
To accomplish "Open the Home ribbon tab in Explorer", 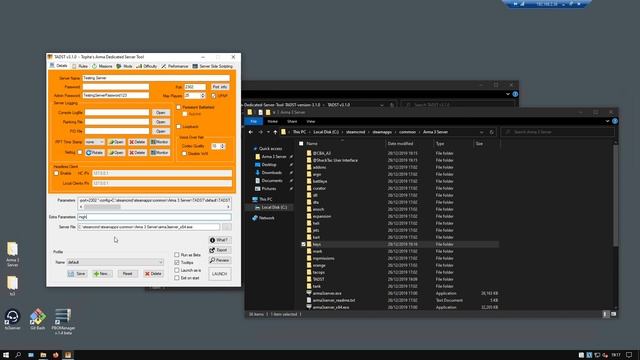I will (x=272, y=122).
